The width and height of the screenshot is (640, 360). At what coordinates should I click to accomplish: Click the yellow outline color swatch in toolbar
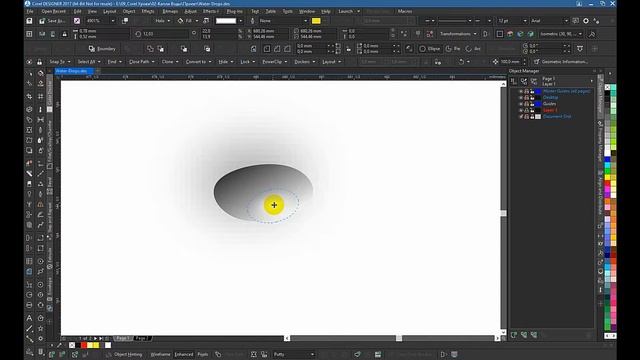(x=316, y=21)
